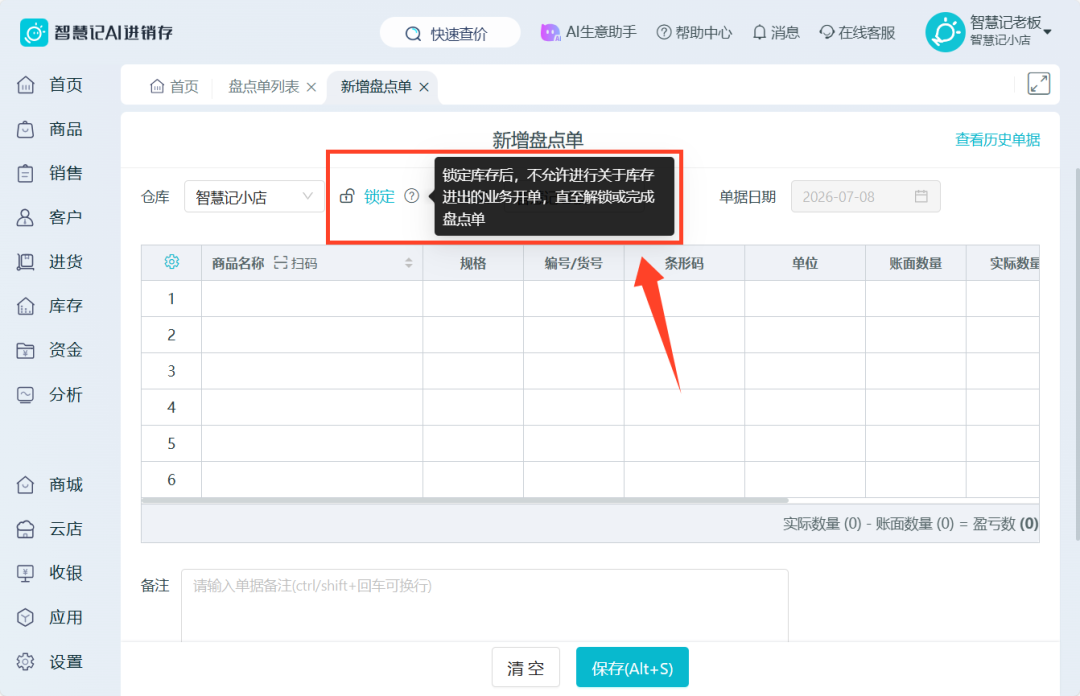Click the help question mark beside 锁定
1080x696 pixels.
coord(411,196)
